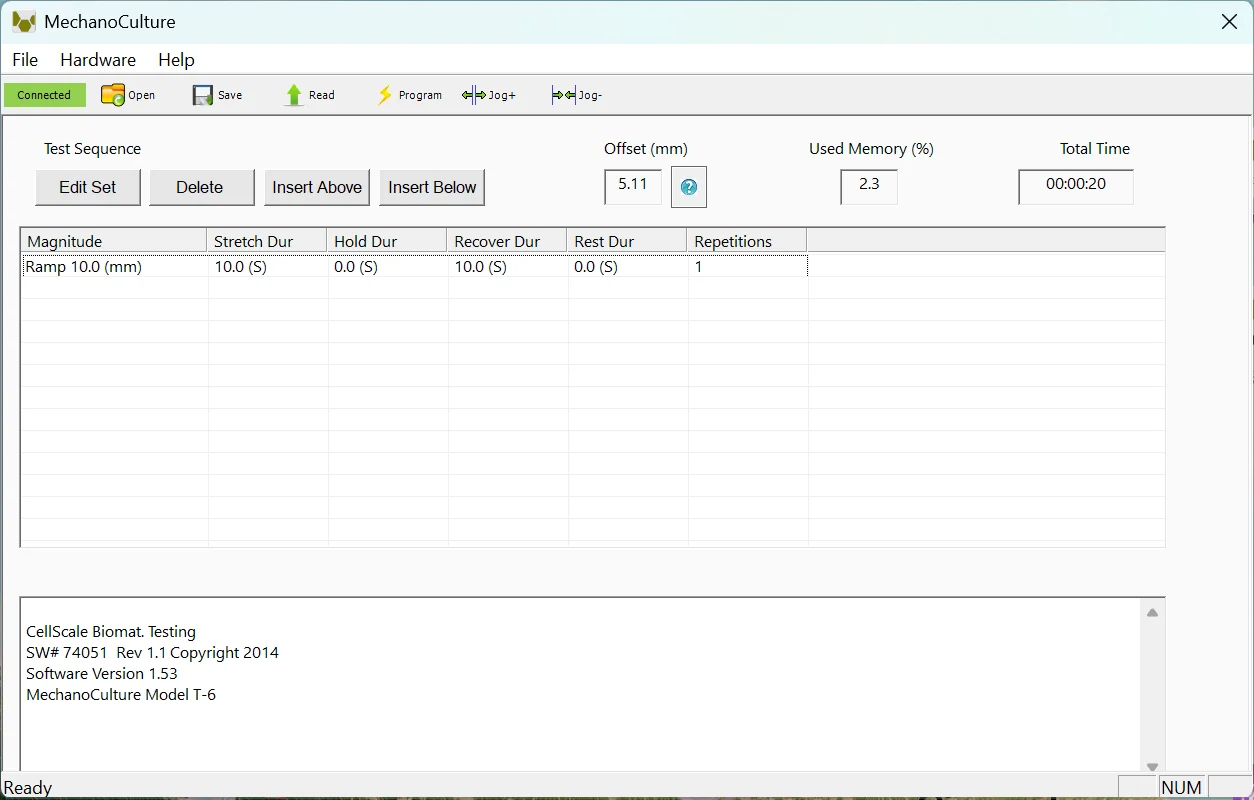
Task: Click the Offset (mm) field showing 5.11
Action: click(x=633, y=186)
